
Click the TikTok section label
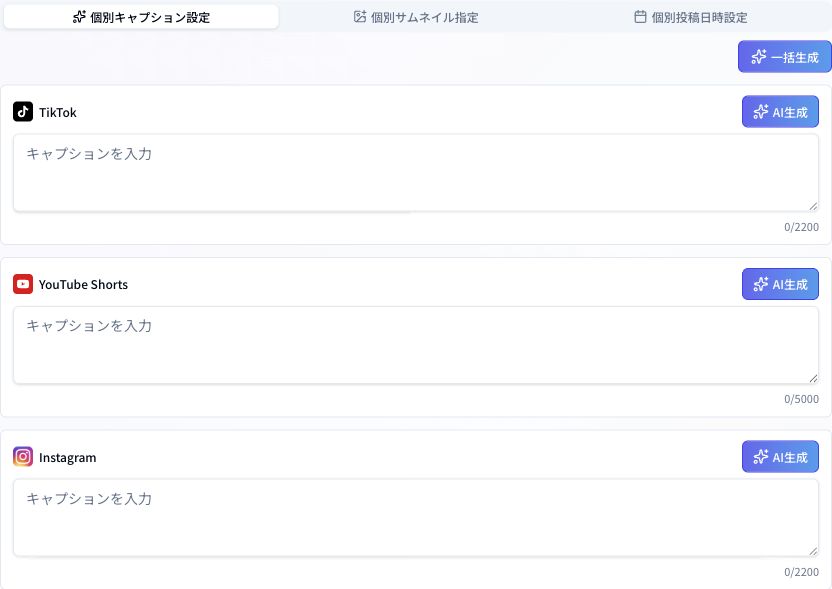[57, 112]
